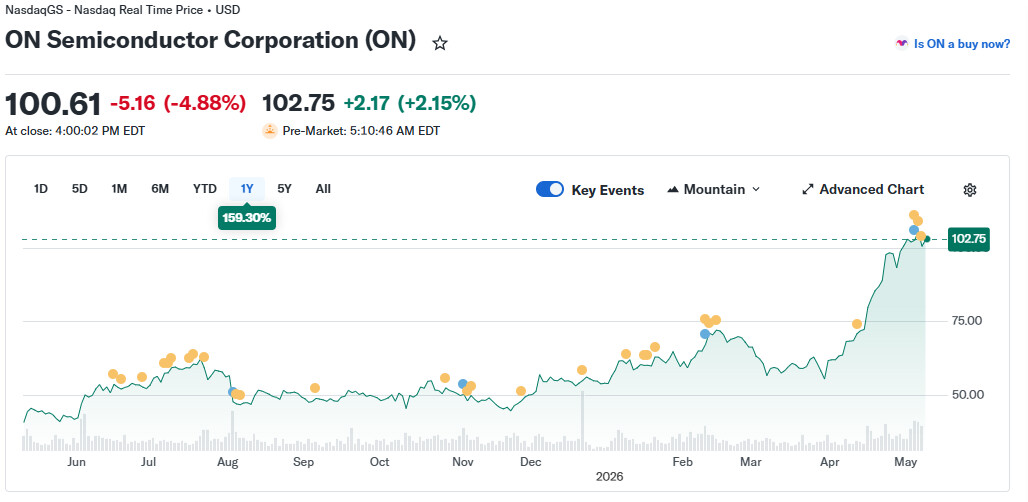The height and width of the screenshot is (502, 1028).
Task: Click the +2.17 (+2.15%) pre-market change
Action: (410, 104)
